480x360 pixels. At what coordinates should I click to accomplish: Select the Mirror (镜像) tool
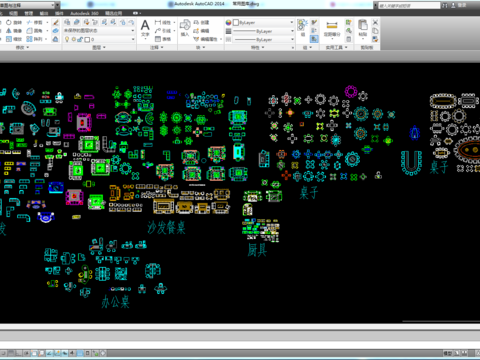(x=13, y=31)
